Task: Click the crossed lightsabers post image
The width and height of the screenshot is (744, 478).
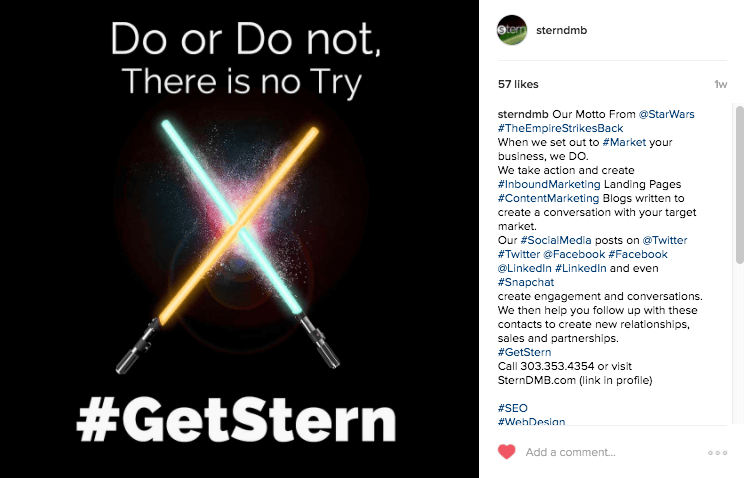Action: [x=239, y=239]
